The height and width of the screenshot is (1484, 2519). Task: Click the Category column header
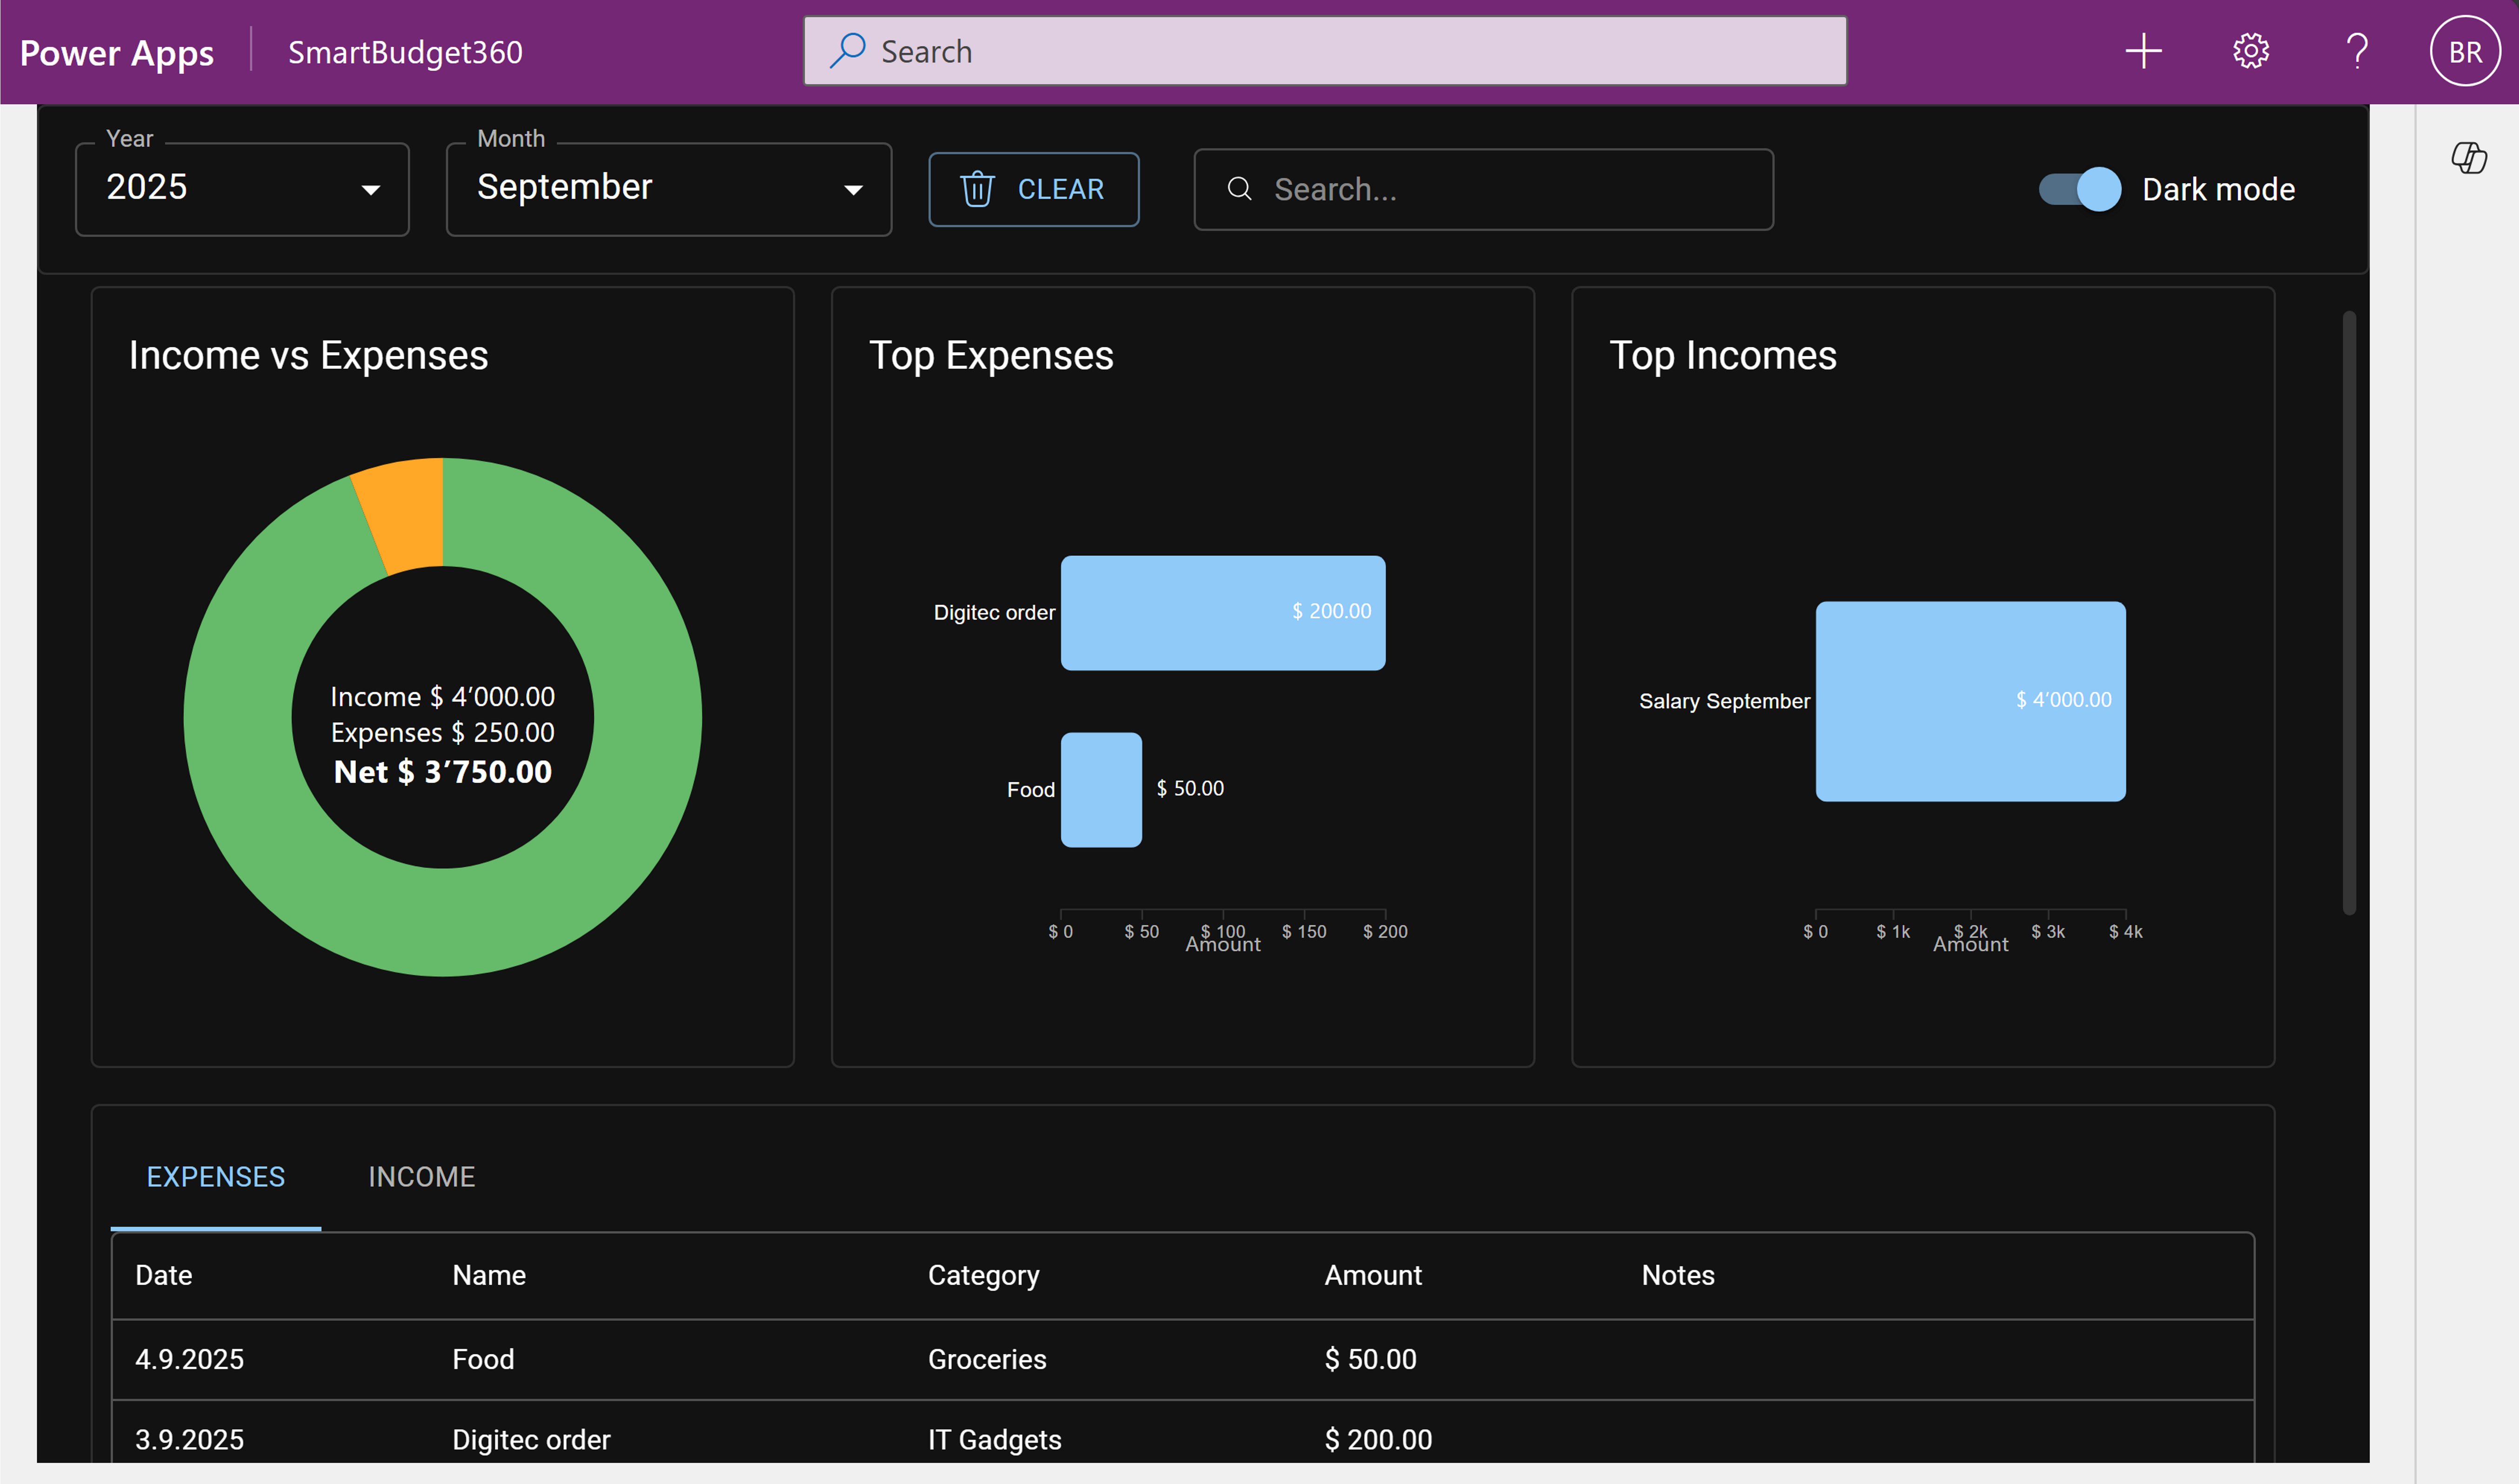click(x=983, y=1275)
